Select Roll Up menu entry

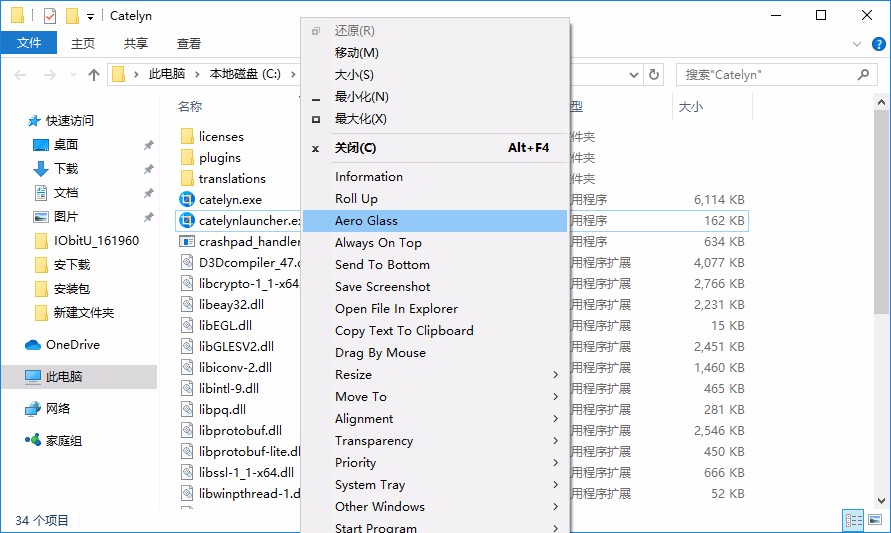click(x=435, y=199)
